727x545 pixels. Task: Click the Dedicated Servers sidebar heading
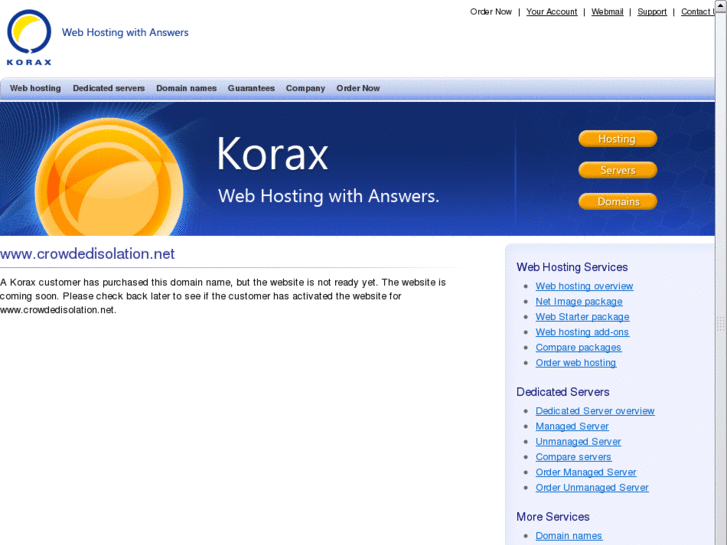(562, 392)
